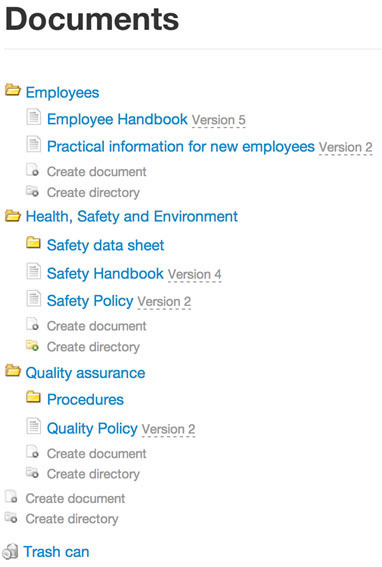Click the document icon next to Safety Policy

[33, 299]
